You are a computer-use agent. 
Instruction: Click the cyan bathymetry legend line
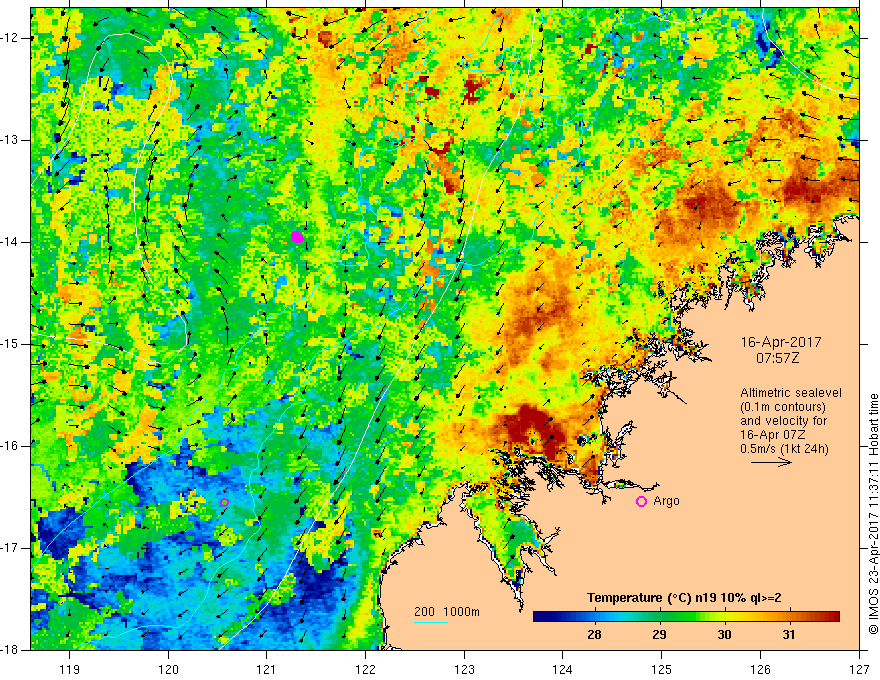(431, 623)
